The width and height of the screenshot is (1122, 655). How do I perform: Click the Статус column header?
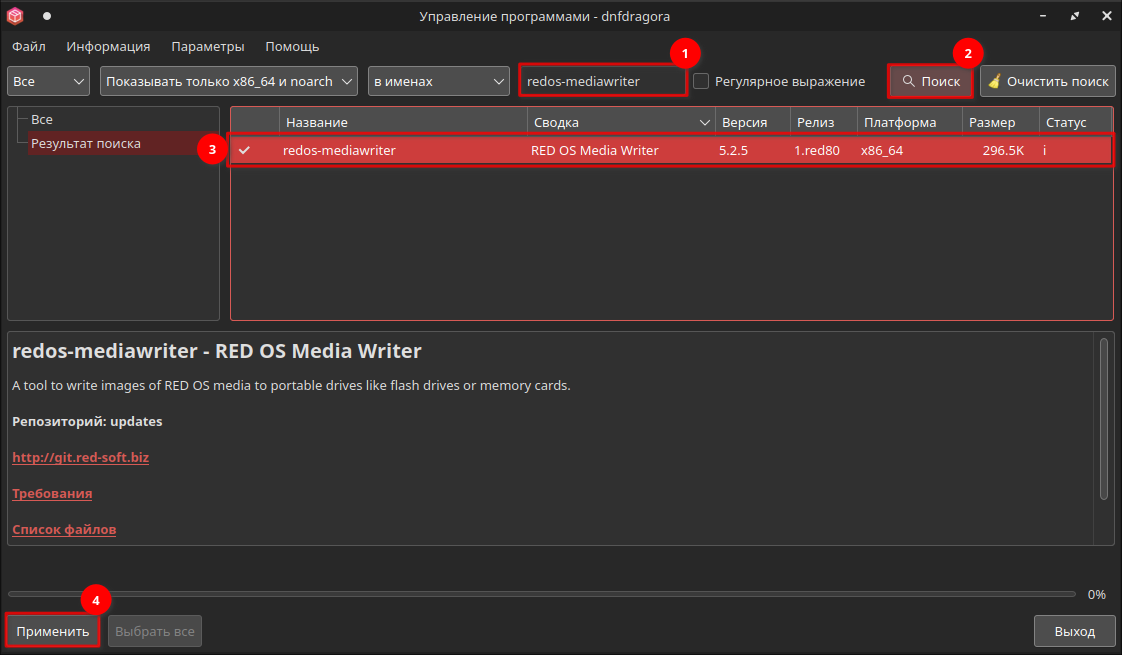(x=1075, y=122)
